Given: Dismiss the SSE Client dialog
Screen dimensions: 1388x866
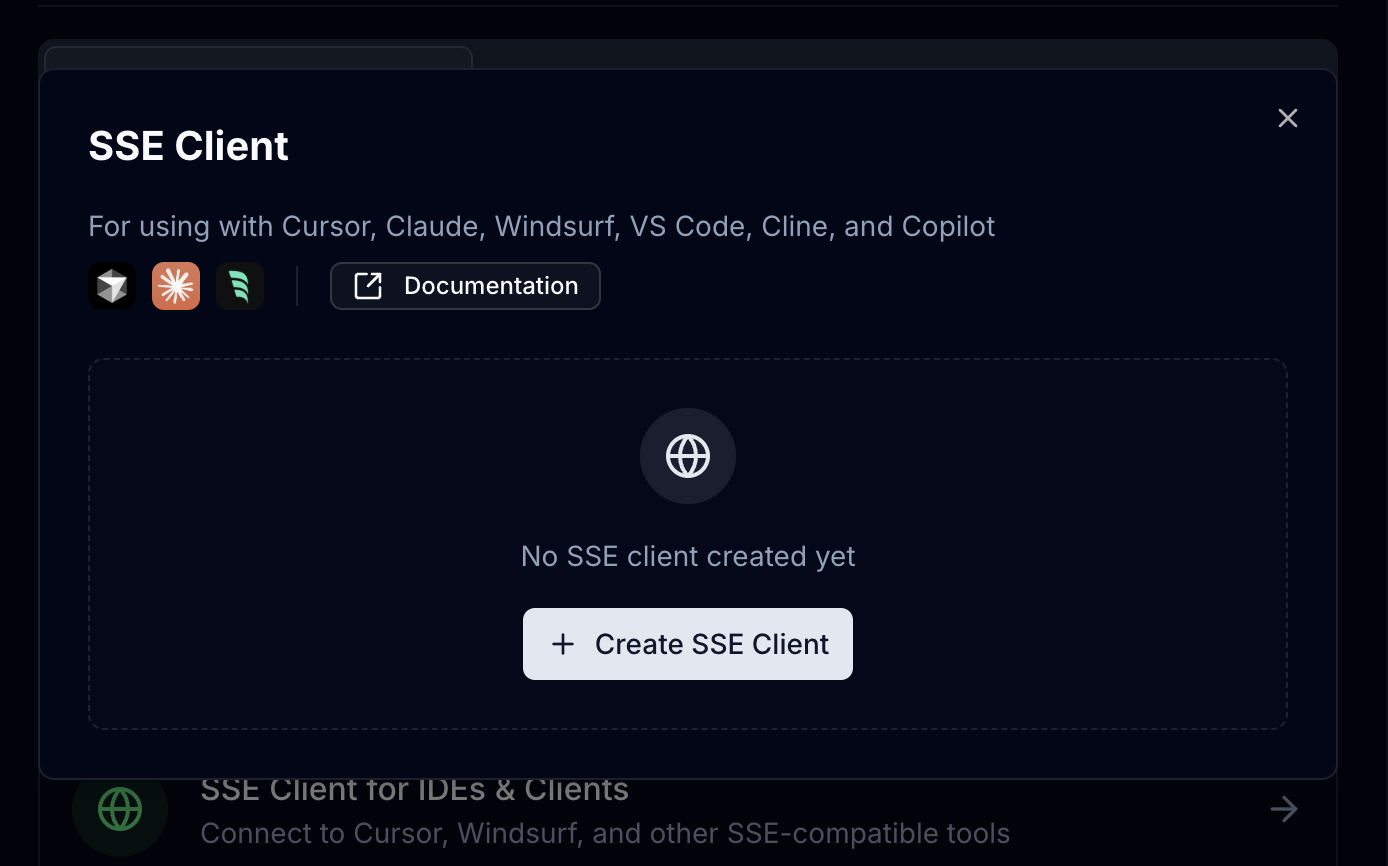Looking at the screenshot, I should pyautogui.click(x=1287, y=118).
